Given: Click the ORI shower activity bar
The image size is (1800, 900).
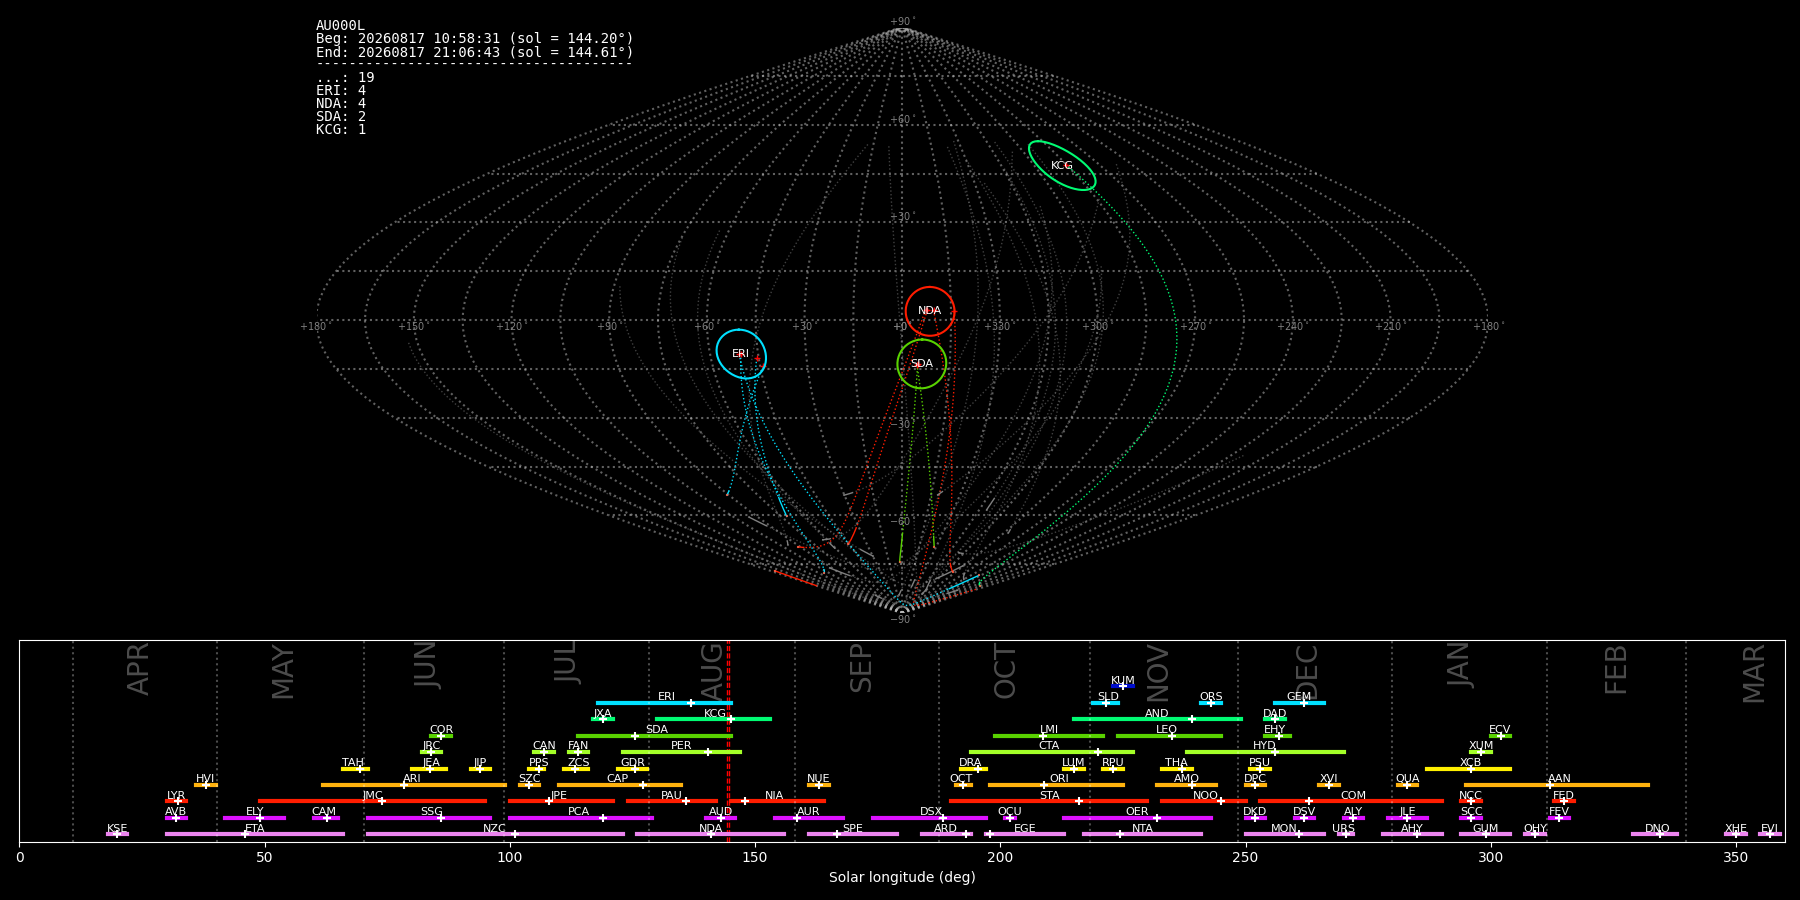Looking at the screenshot, I should [x=1056, y=785].
